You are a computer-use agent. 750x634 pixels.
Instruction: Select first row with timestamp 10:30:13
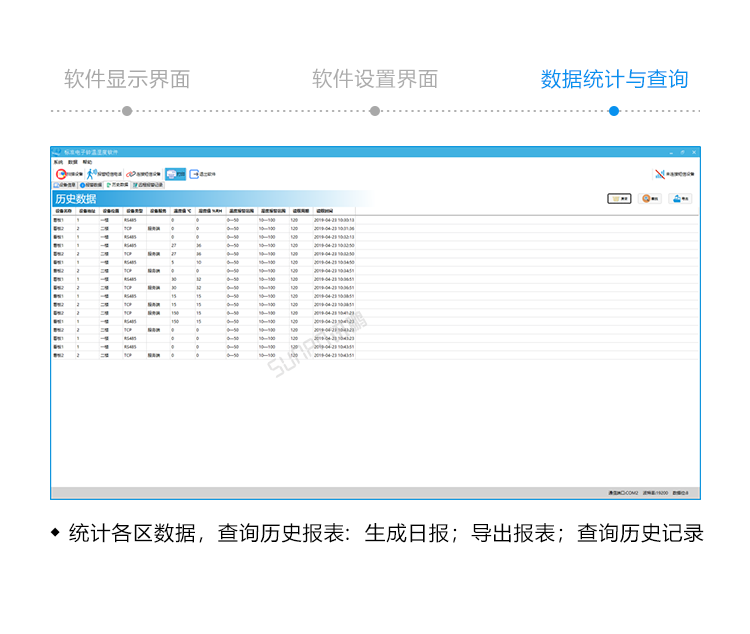point(200,219)
